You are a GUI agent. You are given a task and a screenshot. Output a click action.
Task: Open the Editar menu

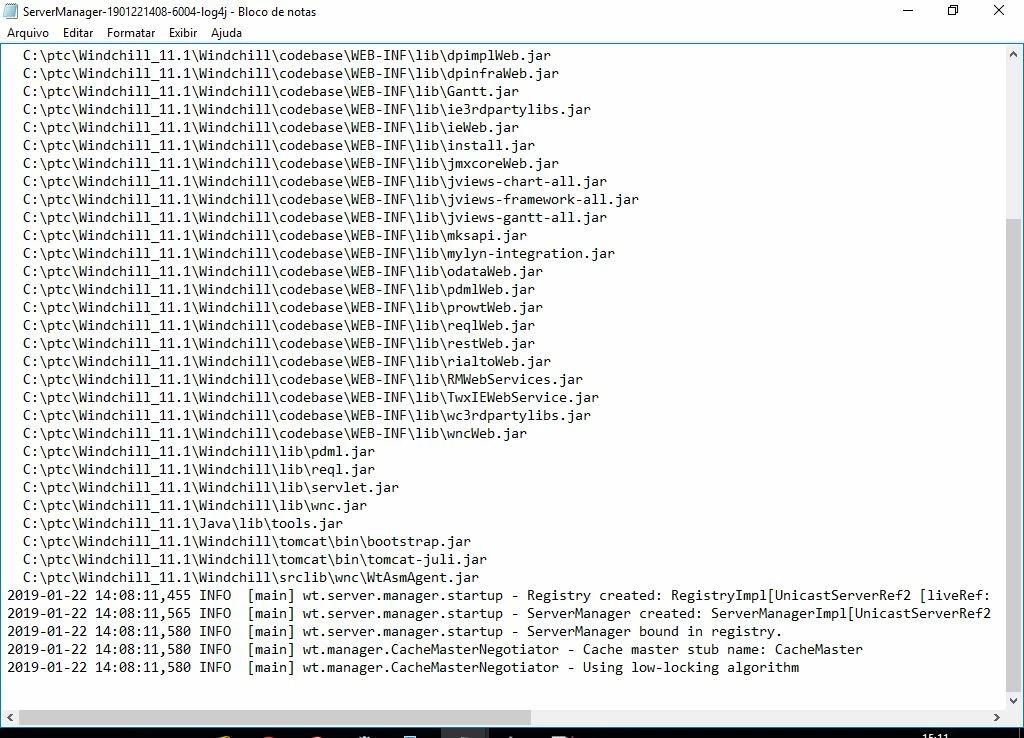pyautogui.click(x=78, y=33)
